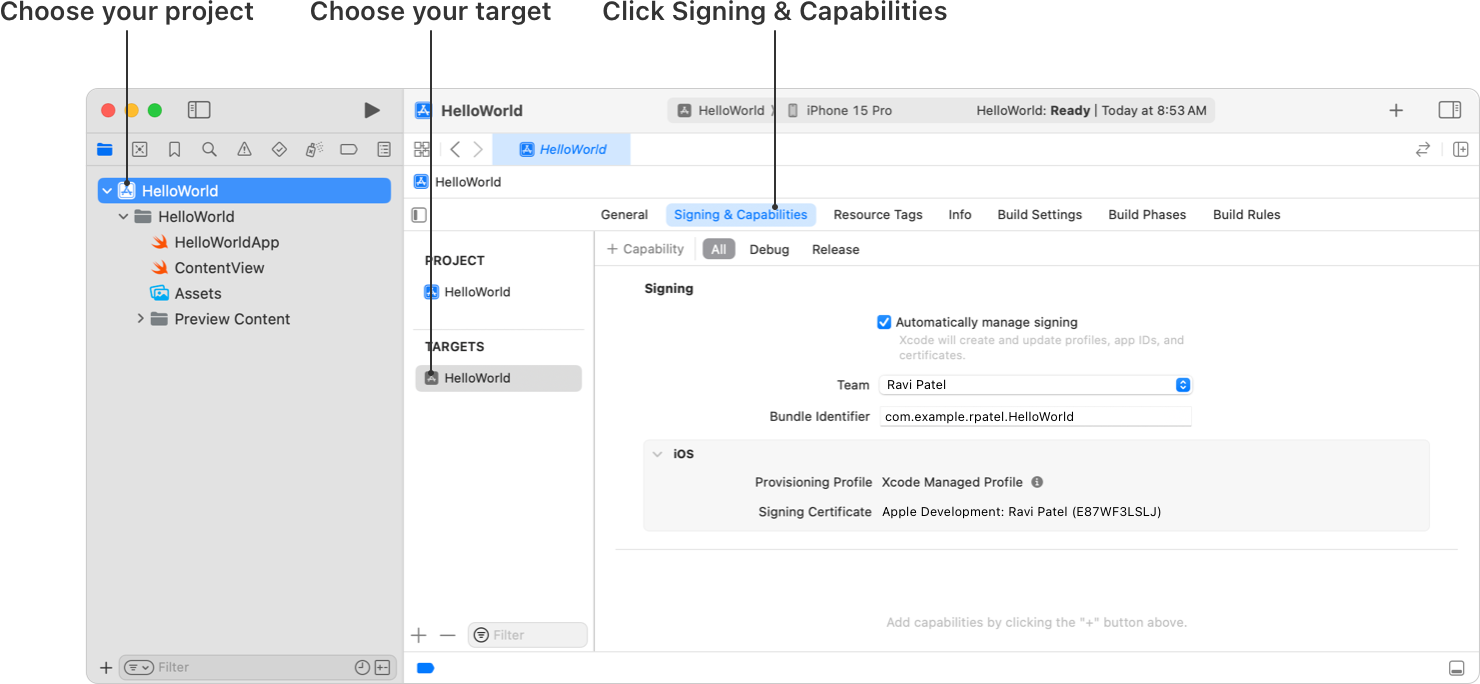The height and width of the screenshot is (684, 1480).
Task: Toggle the right inspector panel icon
Action: (x=1449, y=110)
